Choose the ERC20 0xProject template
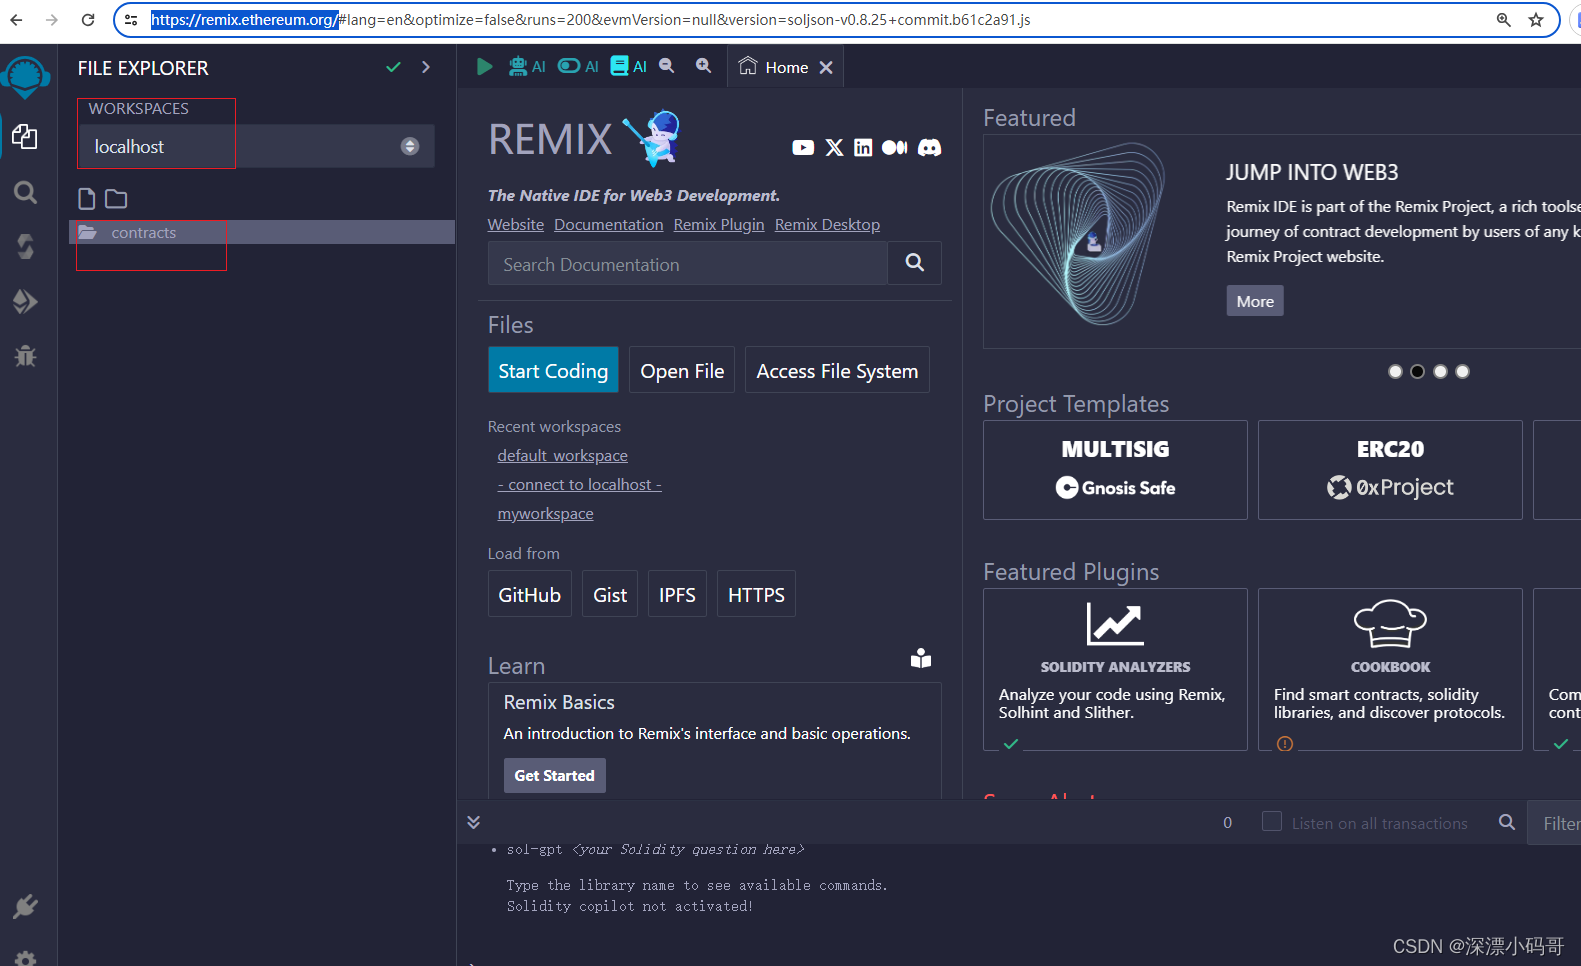This screenshot has width=1581, height=966. point(1390,470)
